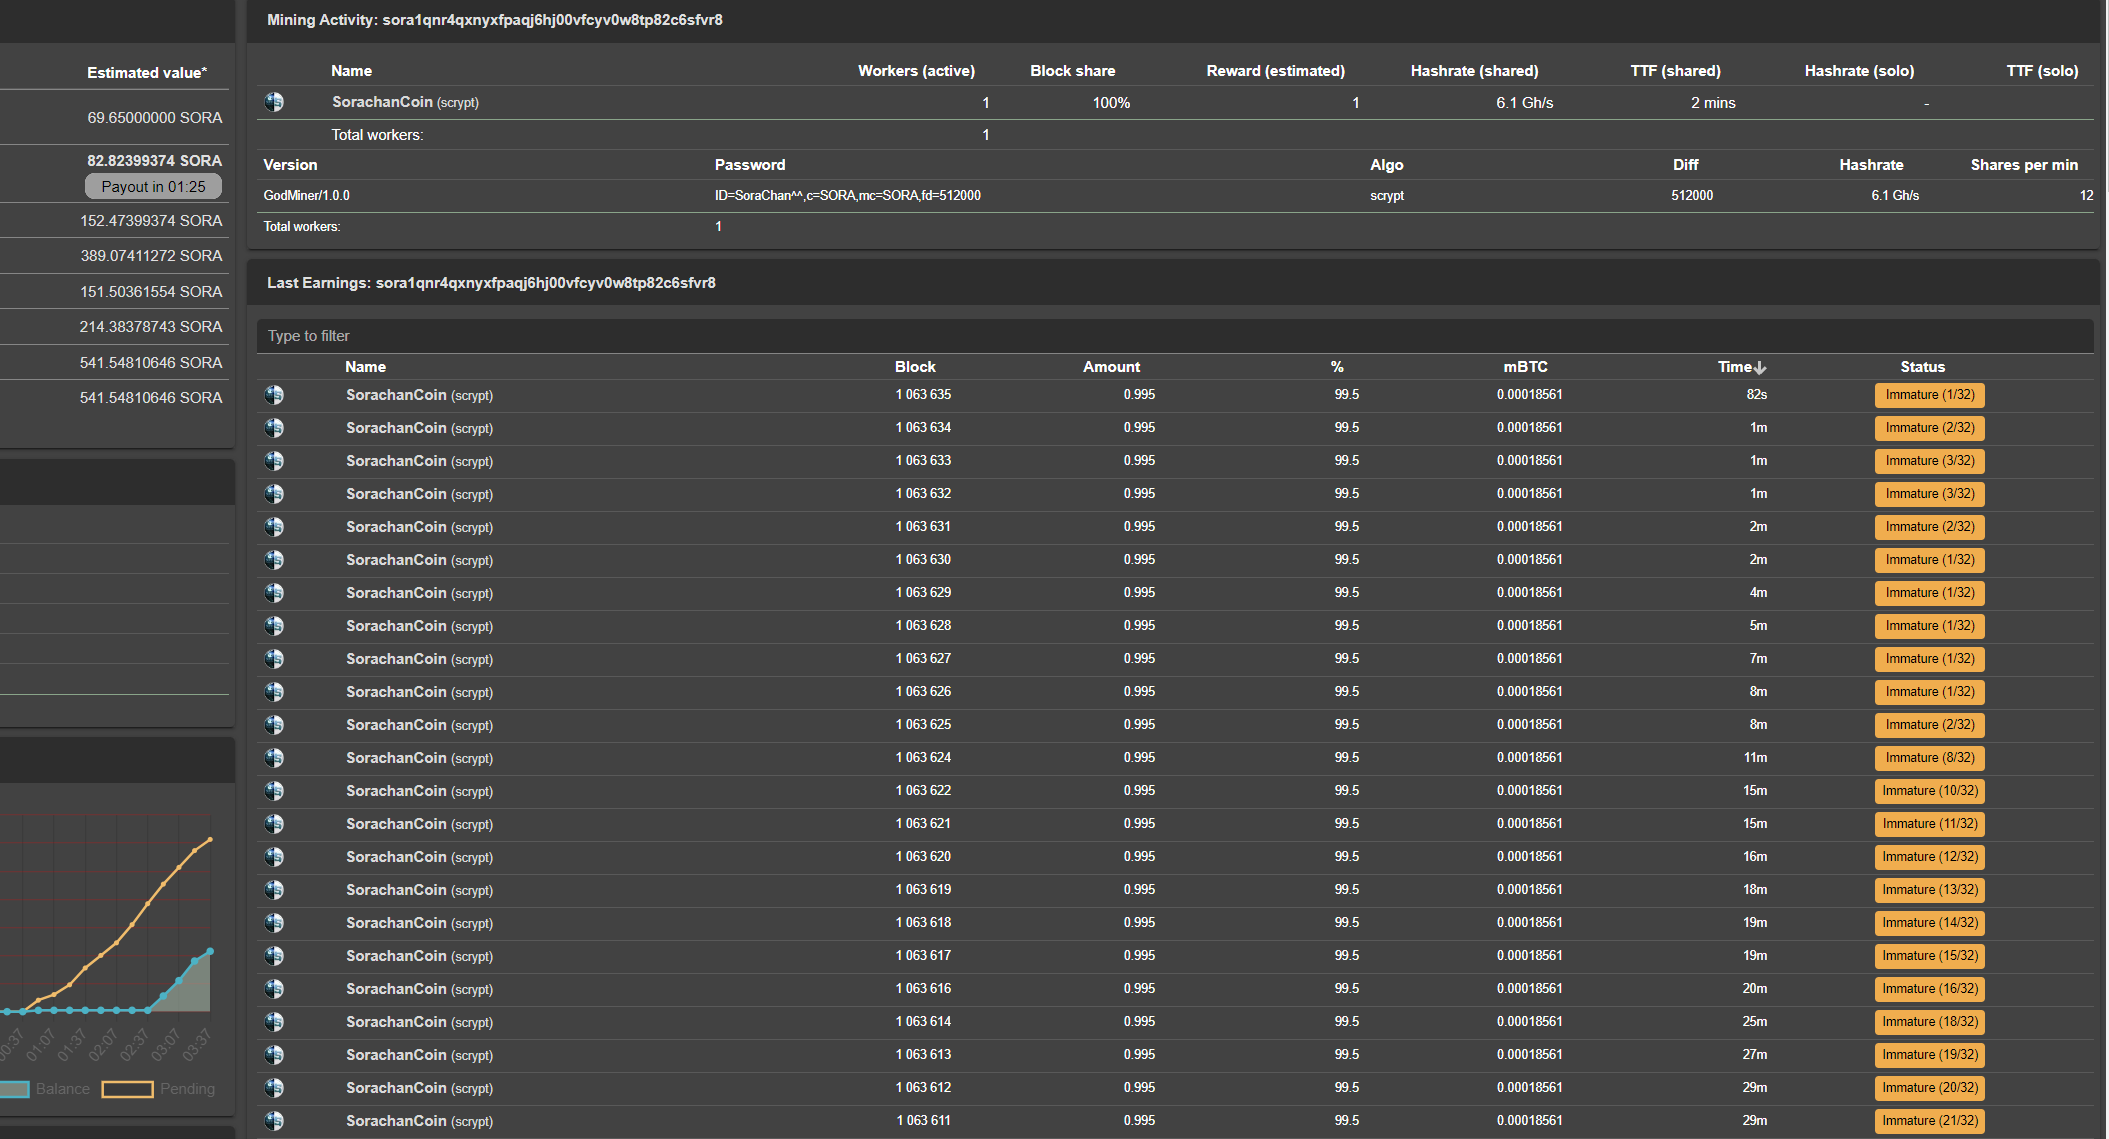Click the coin icon for block 1 063 634

pyautogui.click(x=274, y=428)
